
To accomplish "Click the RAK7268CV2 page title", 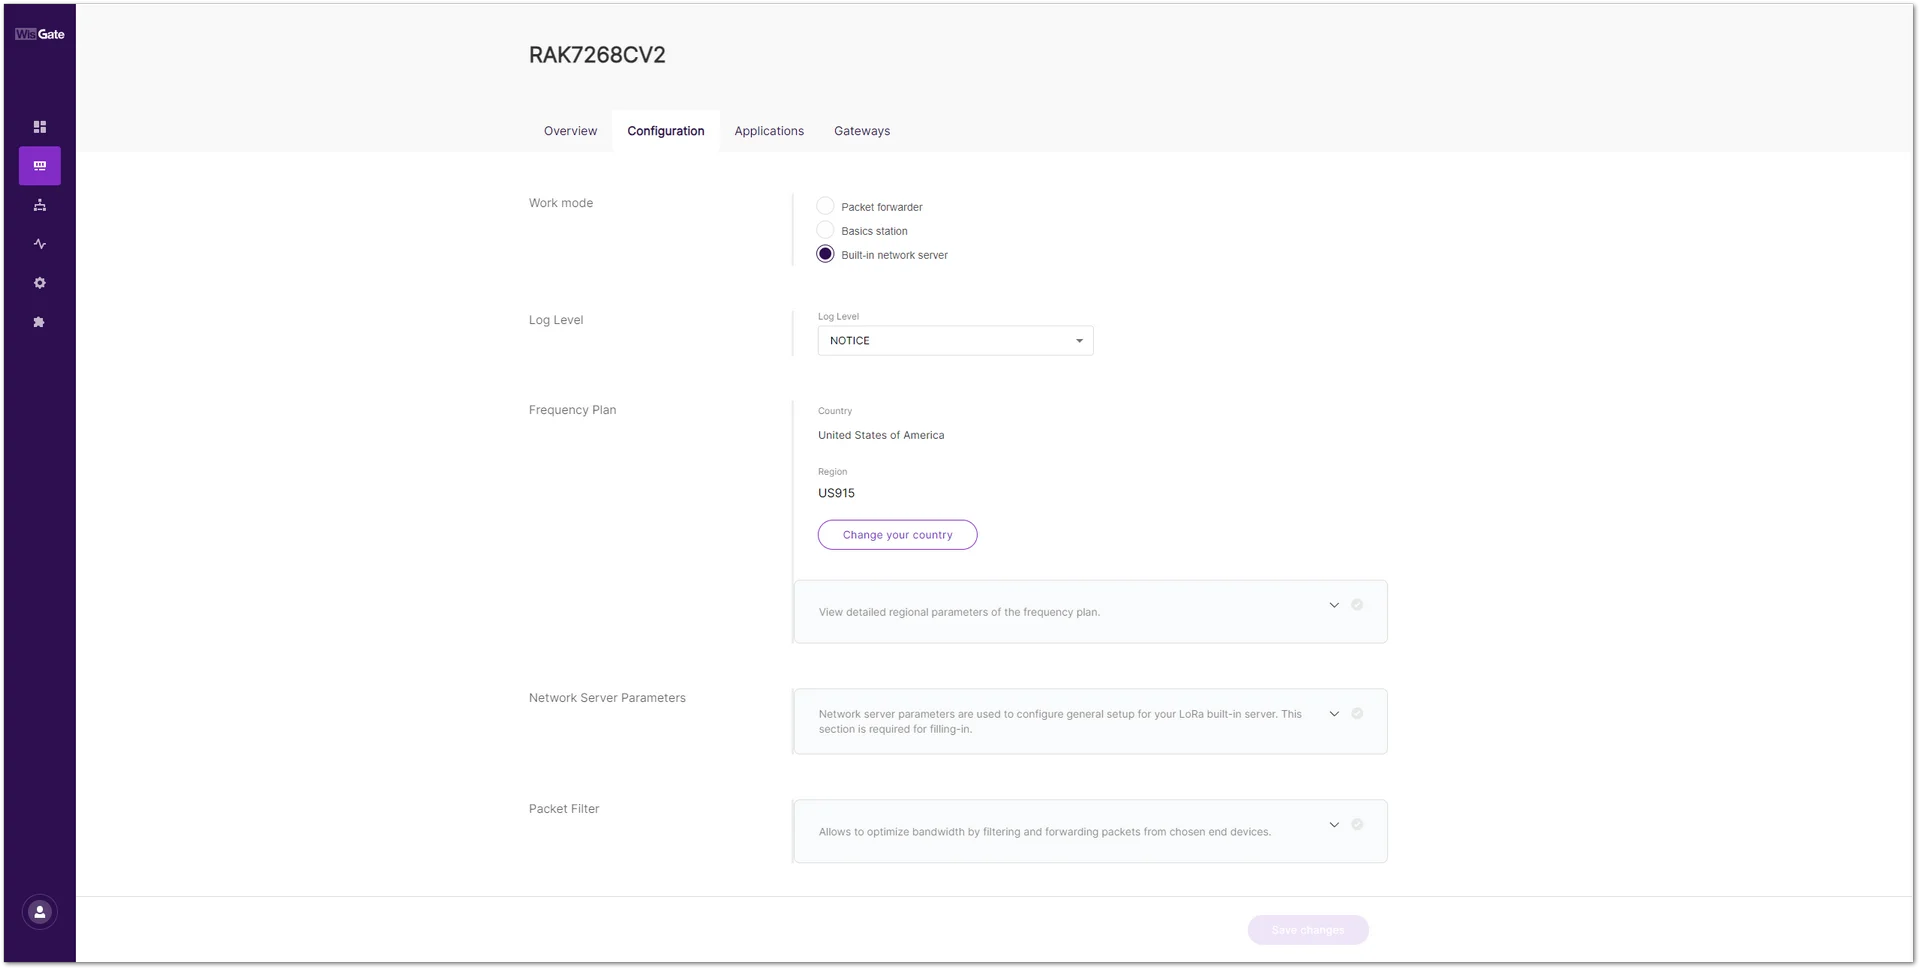I will point(597,55).
